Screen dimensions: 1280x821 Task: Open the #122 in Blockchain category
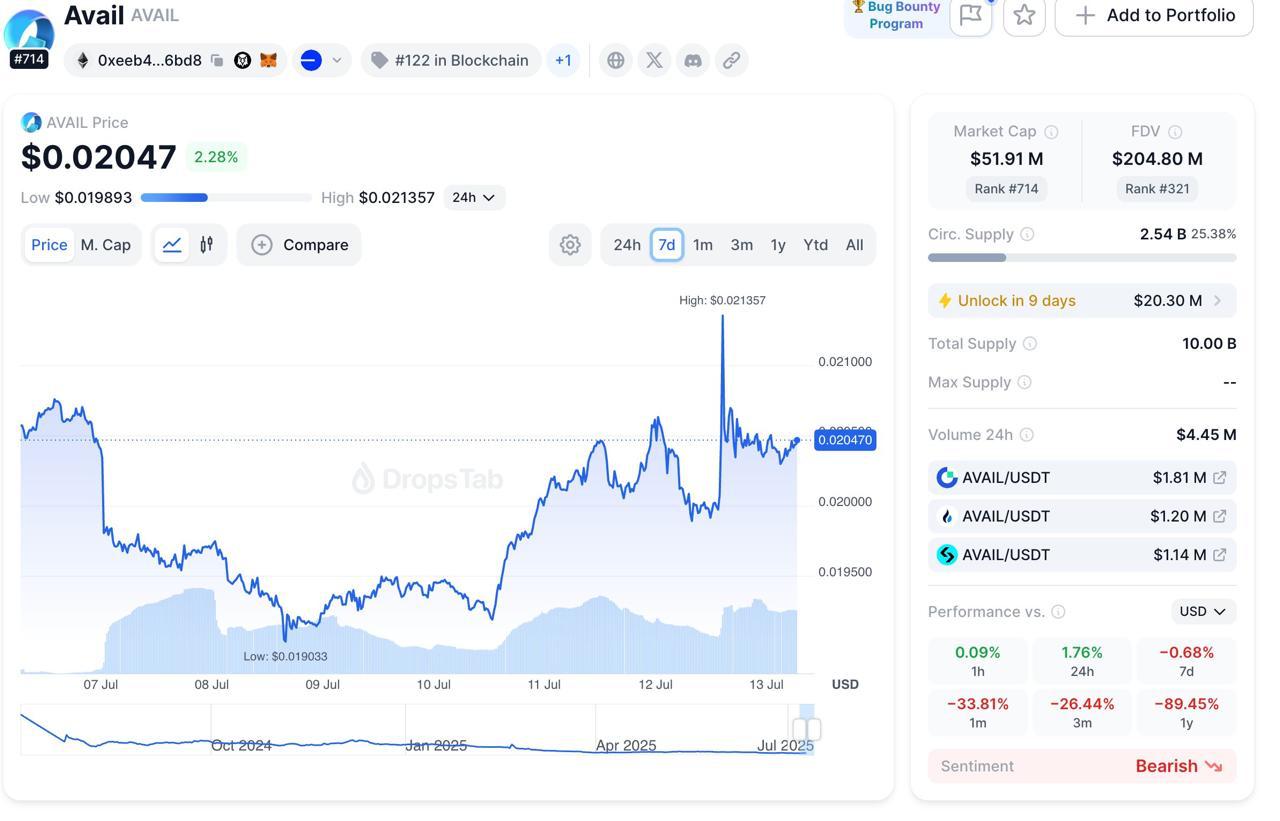click(x=451, y=61)
